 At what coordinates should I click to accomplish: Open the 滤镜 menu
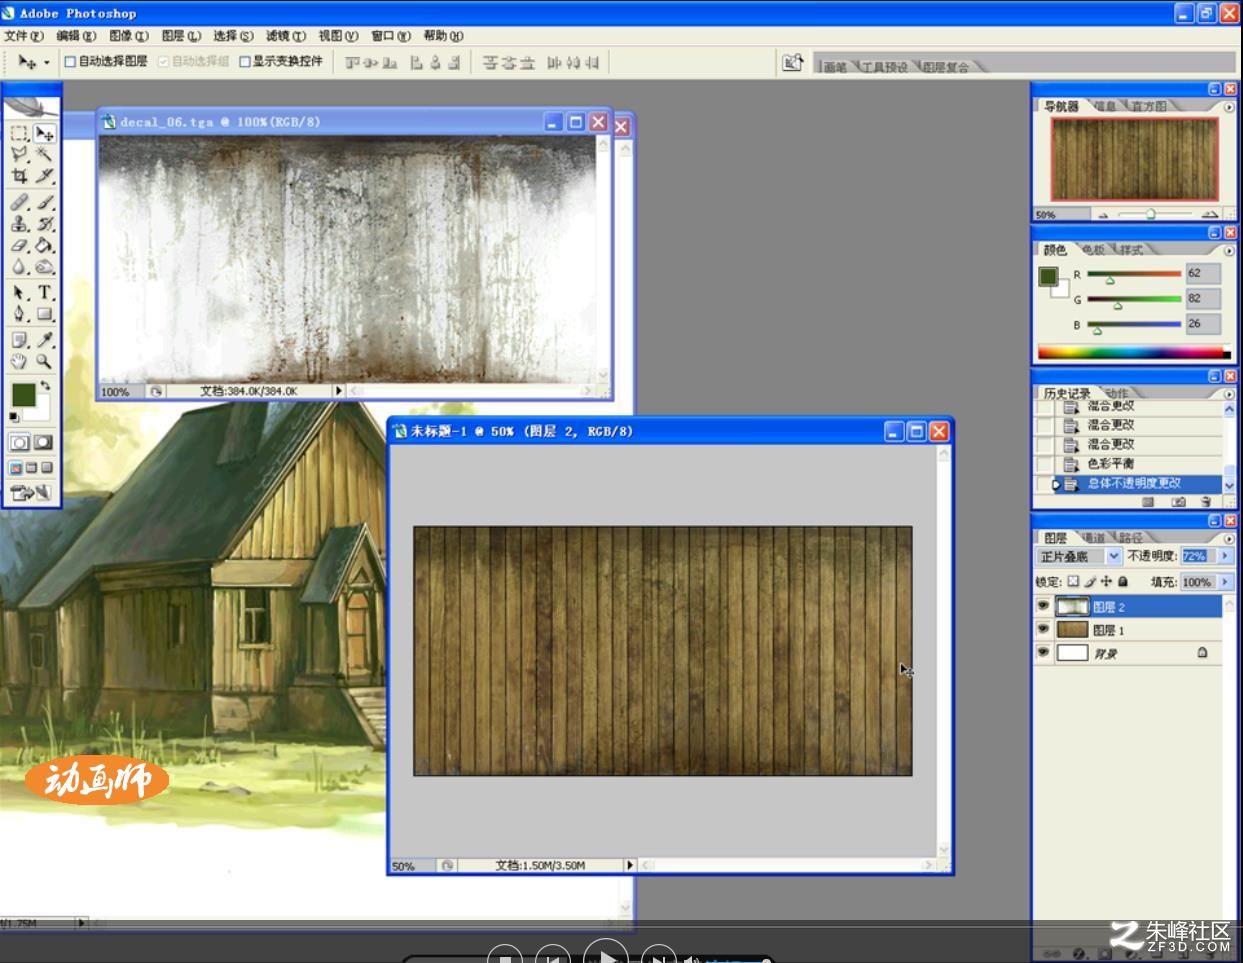tap(285, 36)
